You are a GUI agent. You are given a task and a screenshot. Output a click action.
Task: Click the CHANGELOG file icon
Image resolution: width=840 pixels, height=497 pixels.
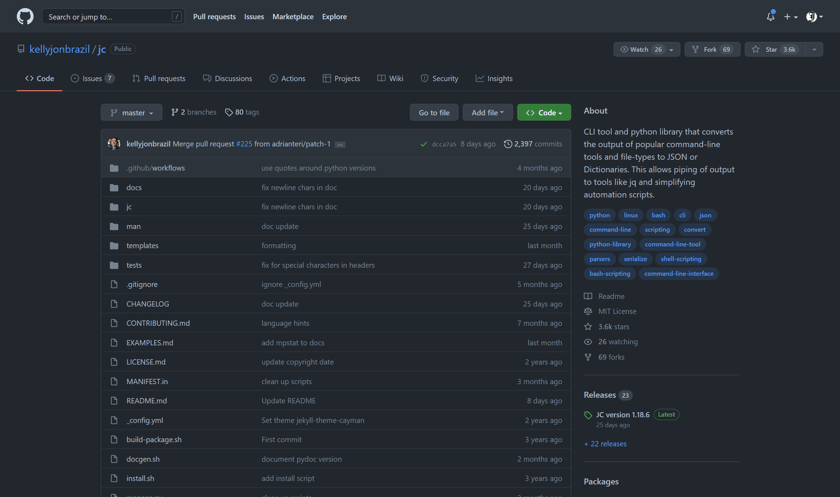(114, 304)
